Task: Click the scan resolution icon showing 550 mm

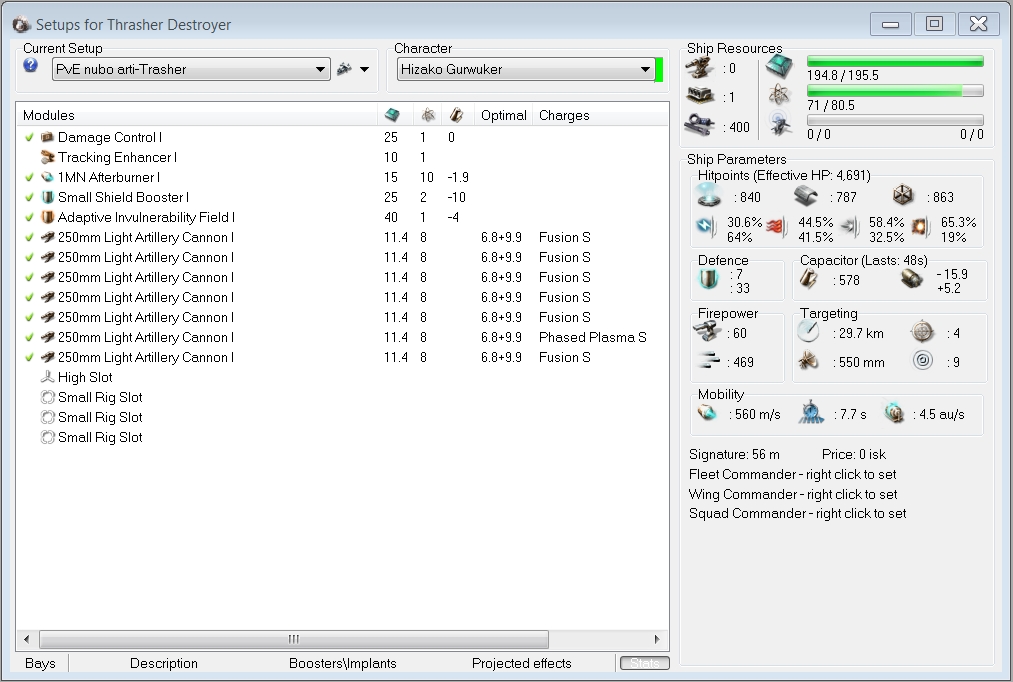Action: pos(809,361)
